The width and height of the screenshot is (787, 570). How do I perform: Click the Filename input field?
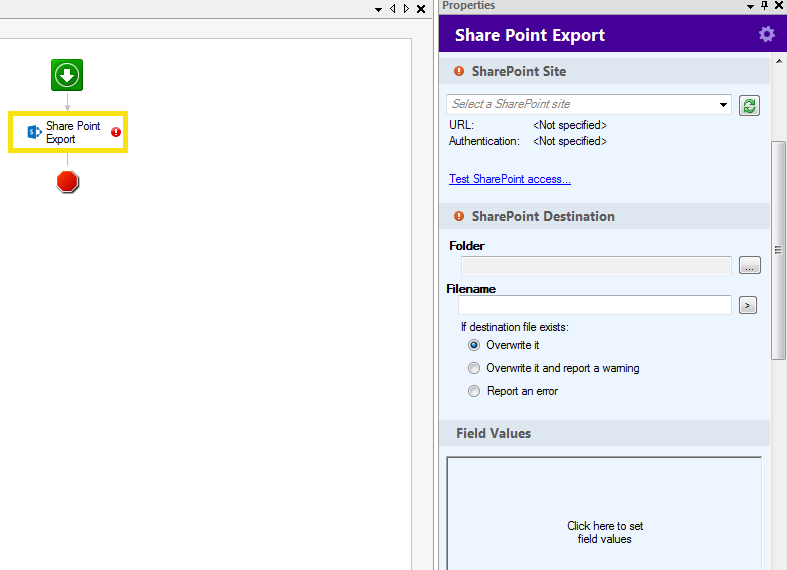click(594, 305)
